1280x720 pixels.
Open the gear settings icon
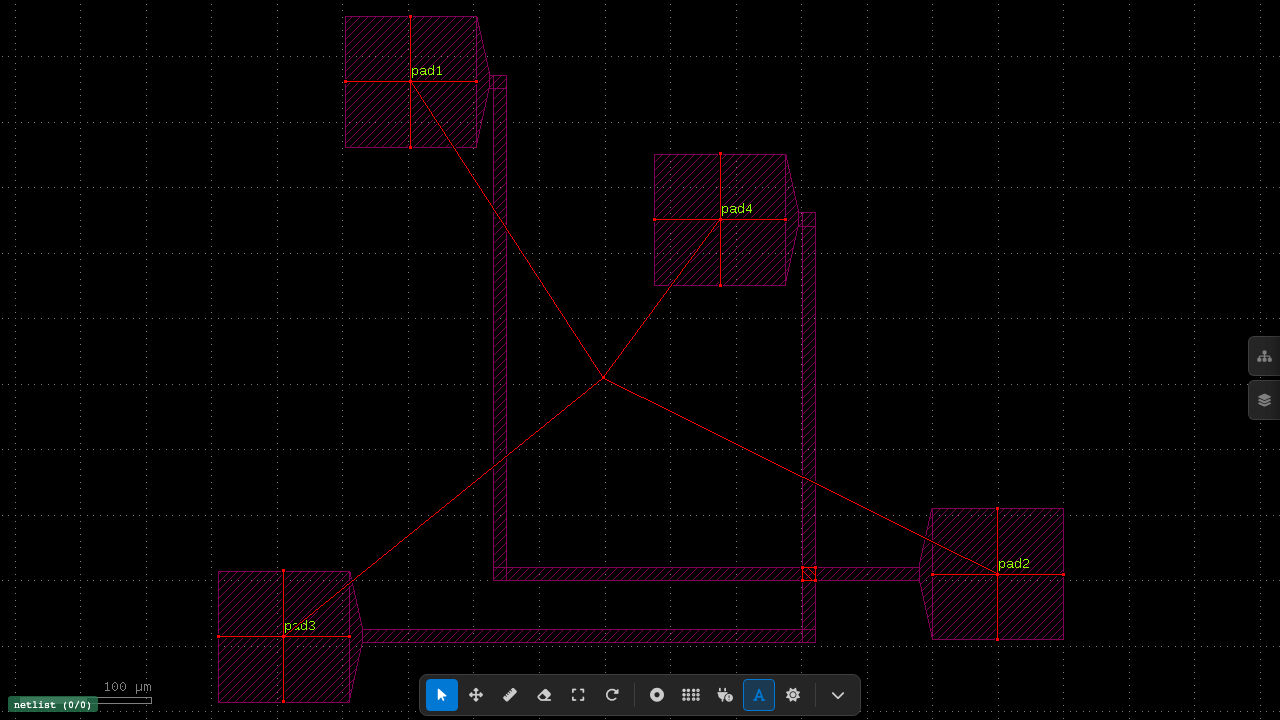(793, 695)
